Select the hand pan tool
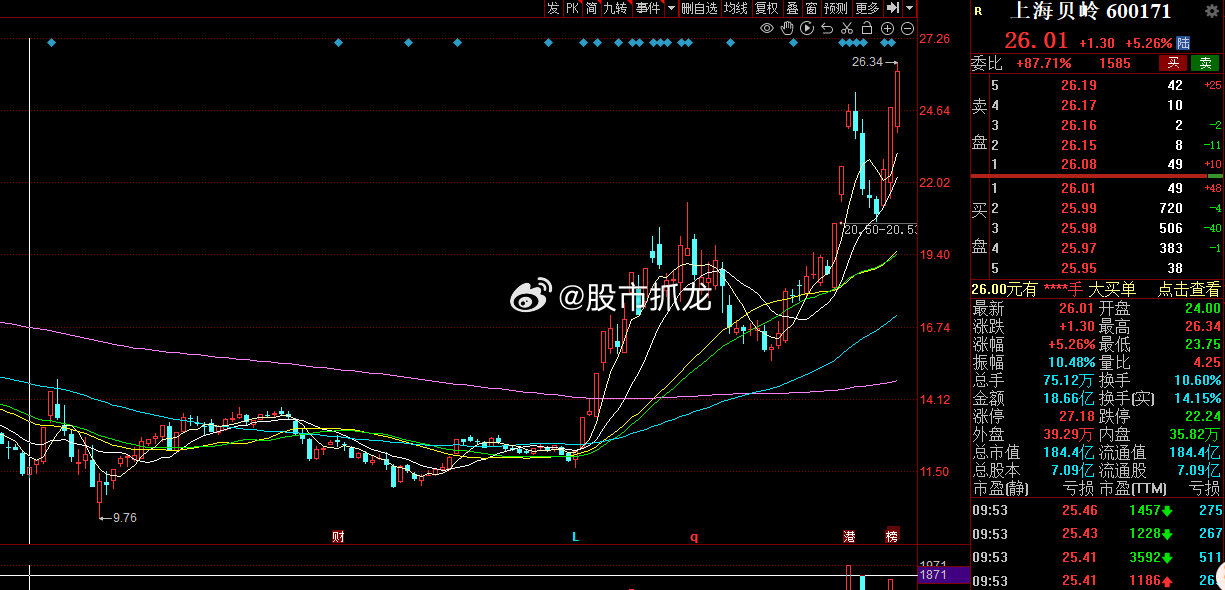The image size is (1225, 590). 787,28
